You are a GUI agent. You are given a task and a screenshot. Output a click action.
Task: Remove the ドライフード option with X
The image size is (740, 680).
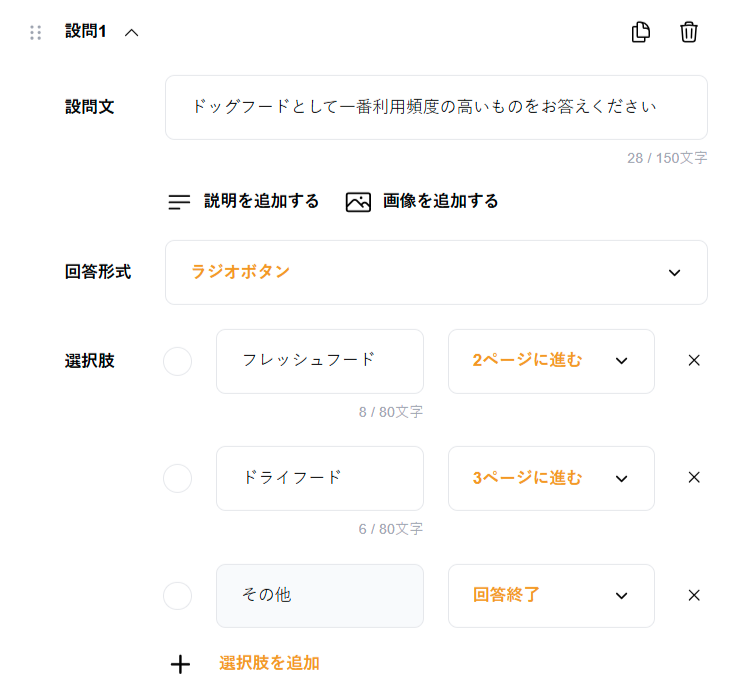(x=694, y=477)
